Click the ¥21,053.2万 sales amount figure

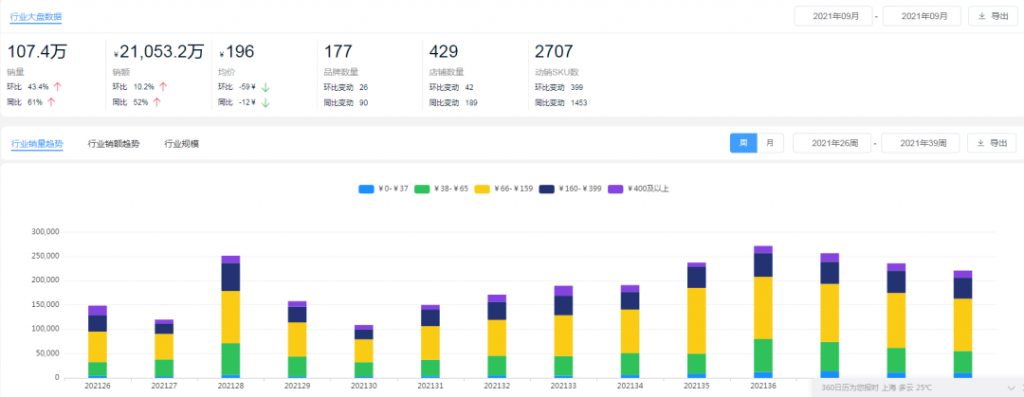(x=159, y=52)
